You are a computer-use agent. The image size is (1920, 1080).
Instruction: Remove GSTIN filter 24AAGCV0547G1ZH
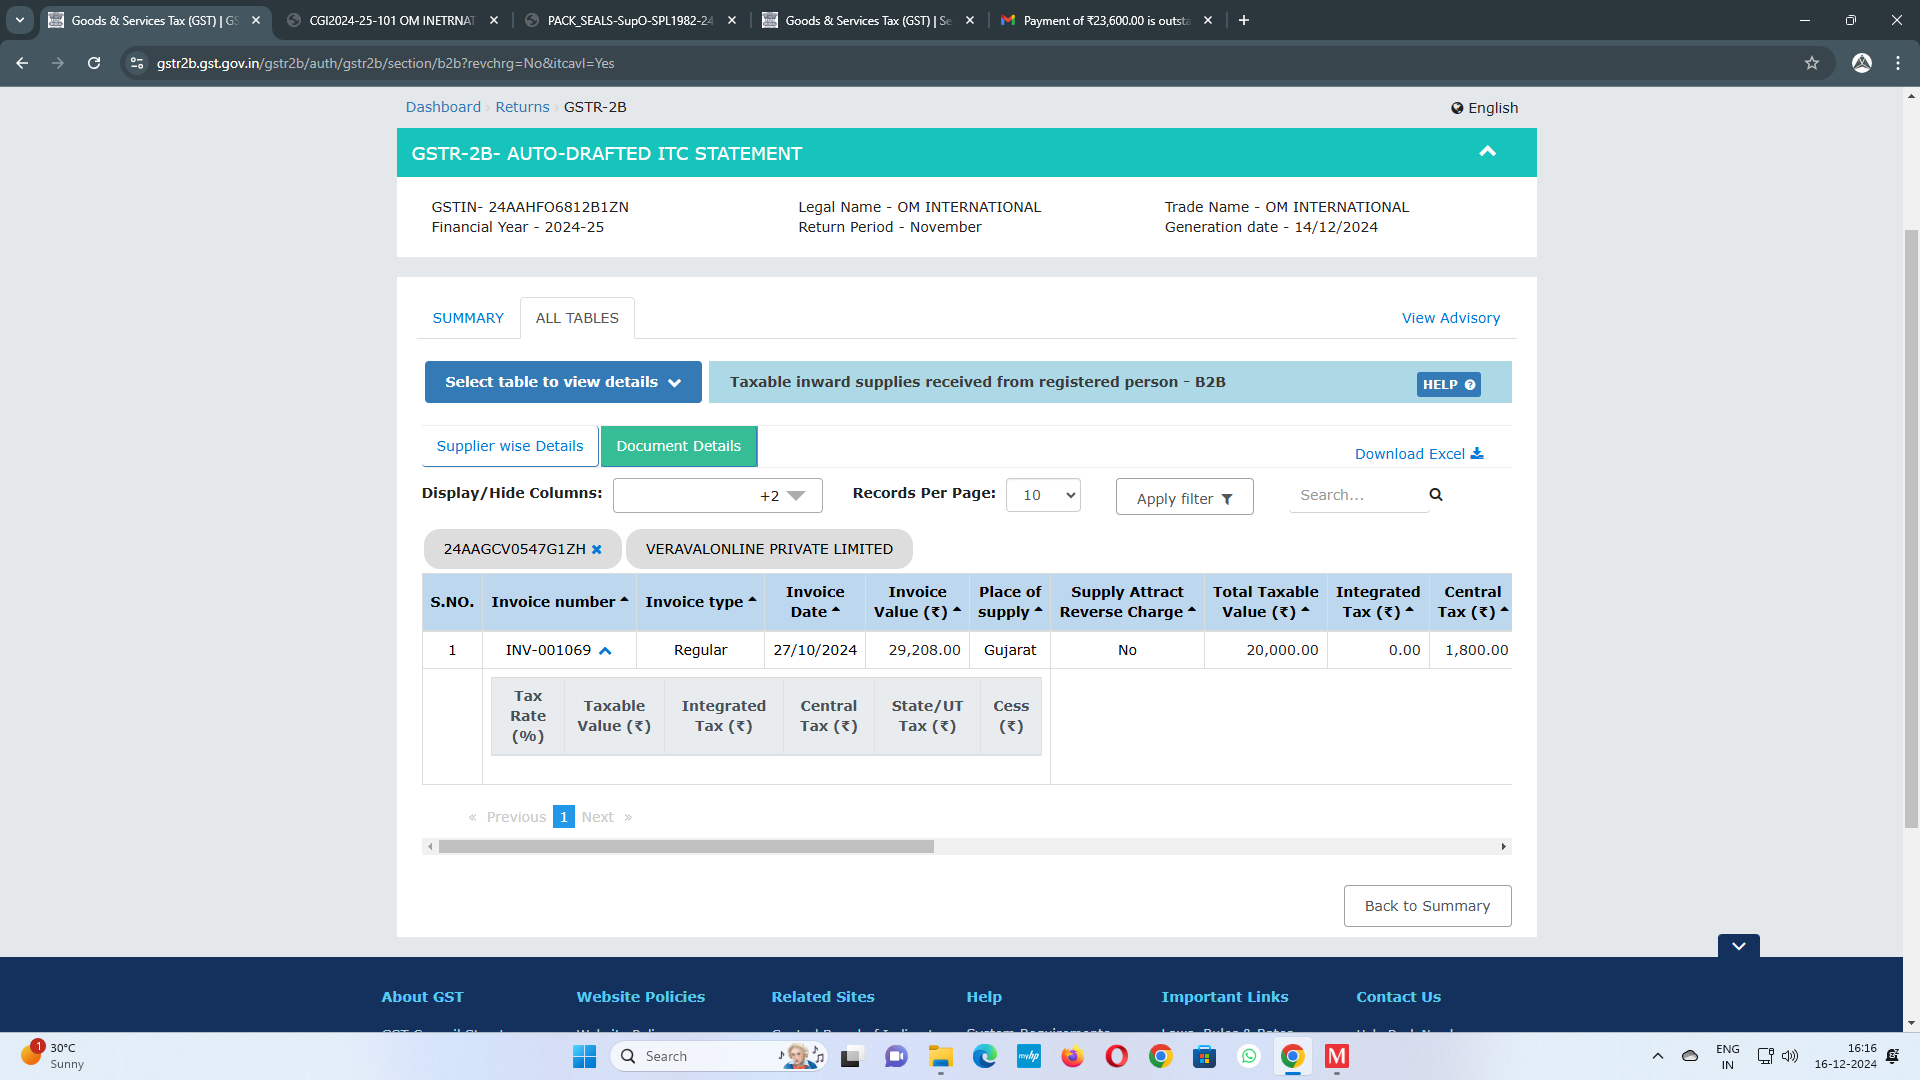click(x=597, y=549)
